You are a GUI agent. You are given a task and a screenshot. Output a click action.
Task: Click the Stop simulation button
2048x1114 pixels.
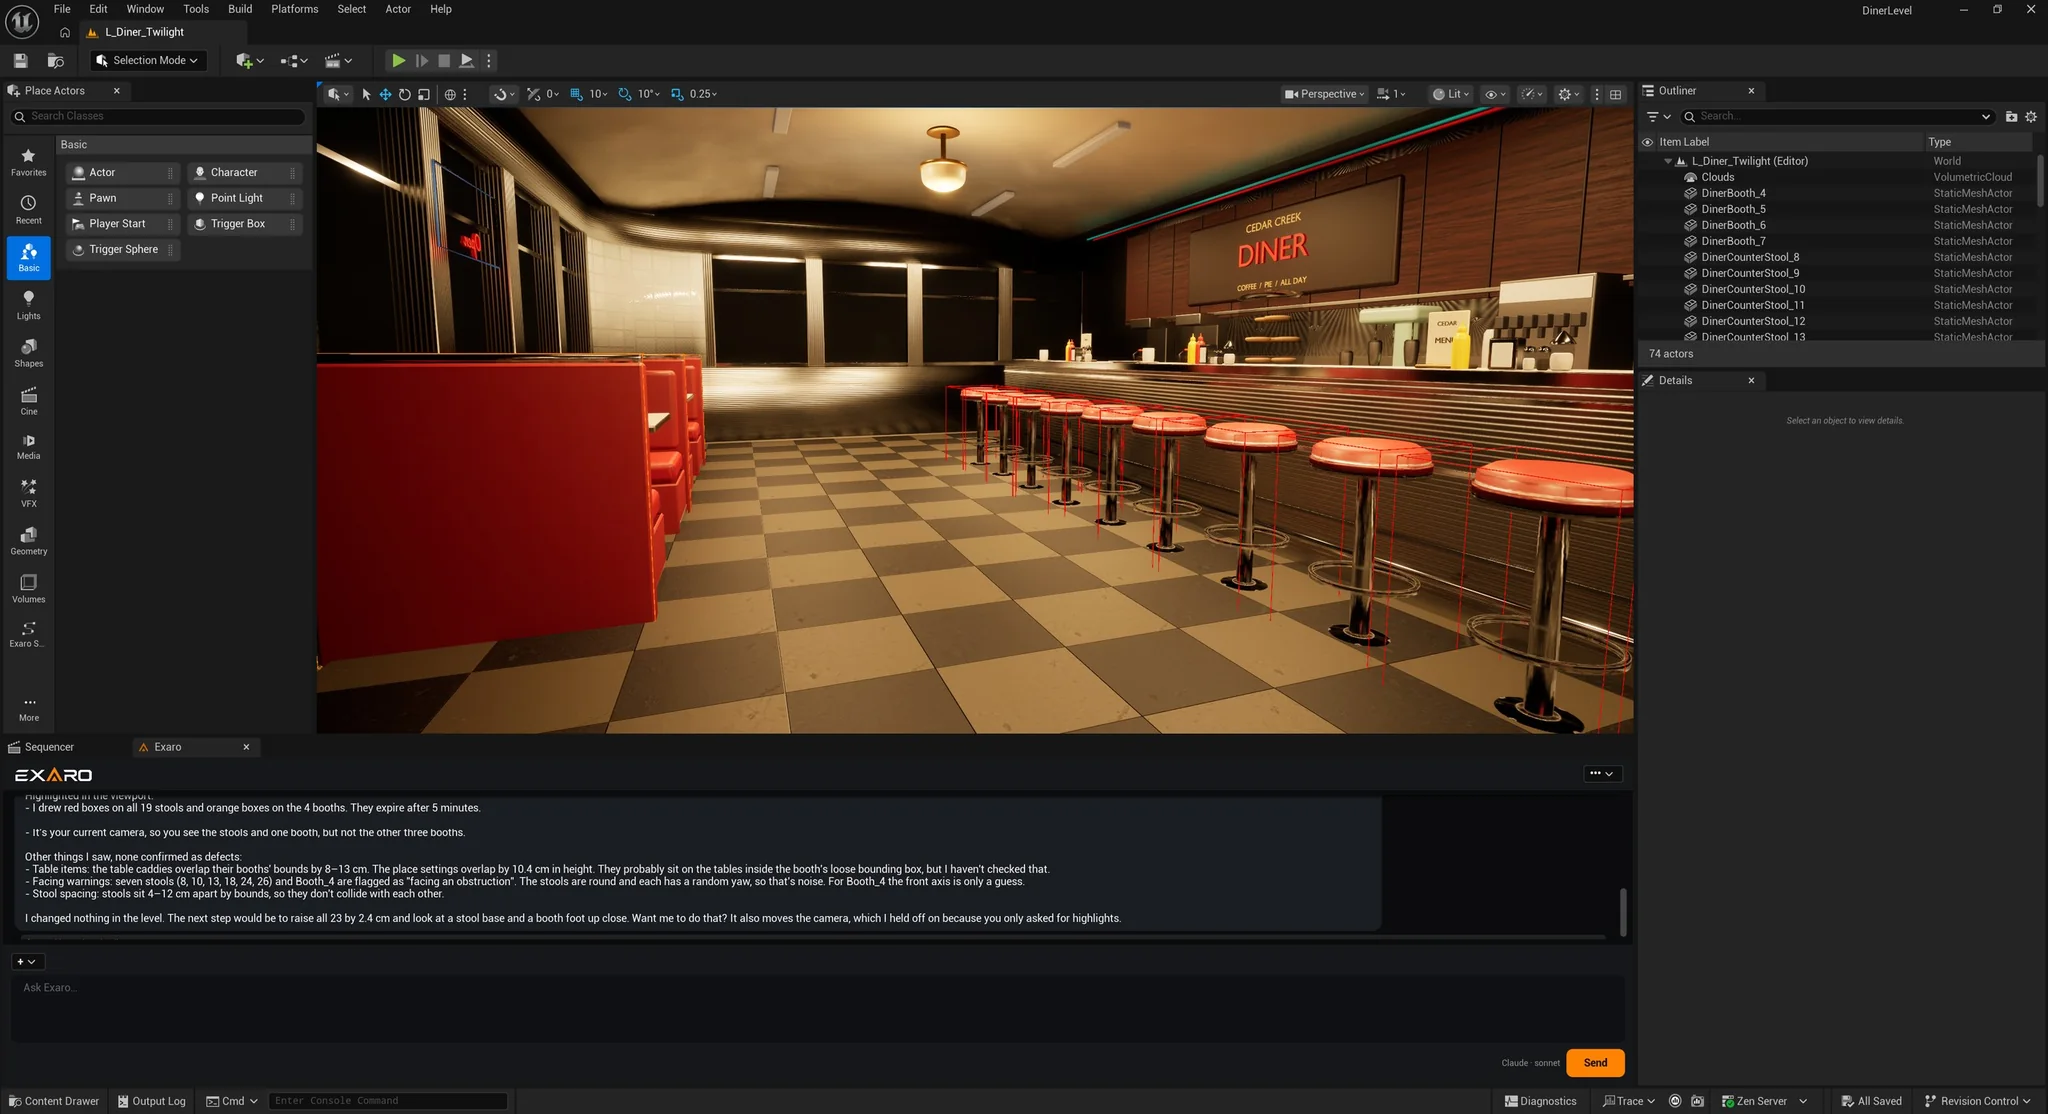(x=444, y=61)
